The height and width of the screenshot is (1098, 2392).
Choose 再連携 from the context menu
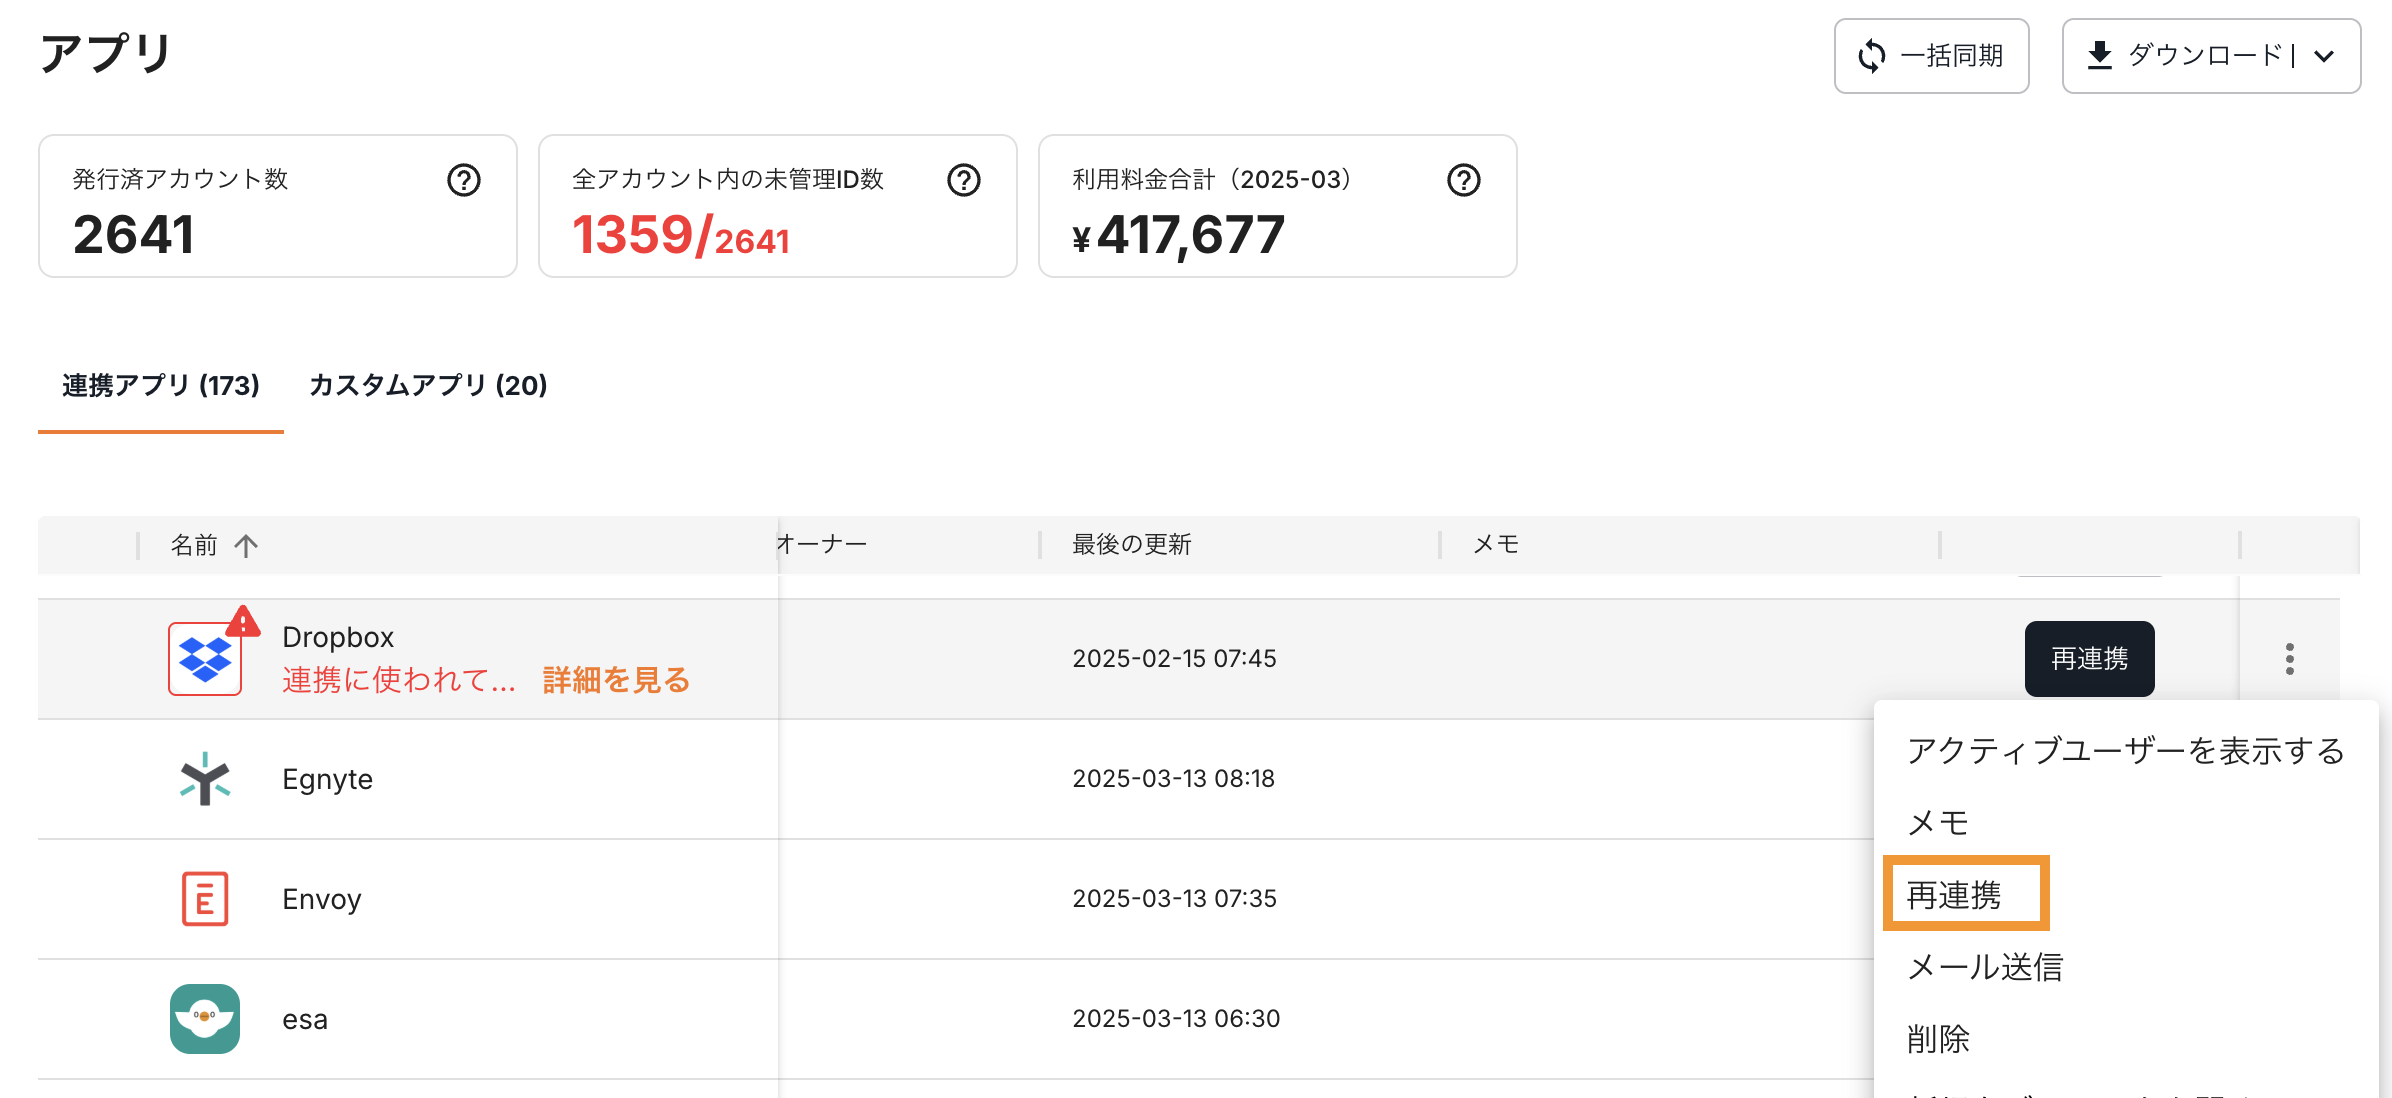1954,894
